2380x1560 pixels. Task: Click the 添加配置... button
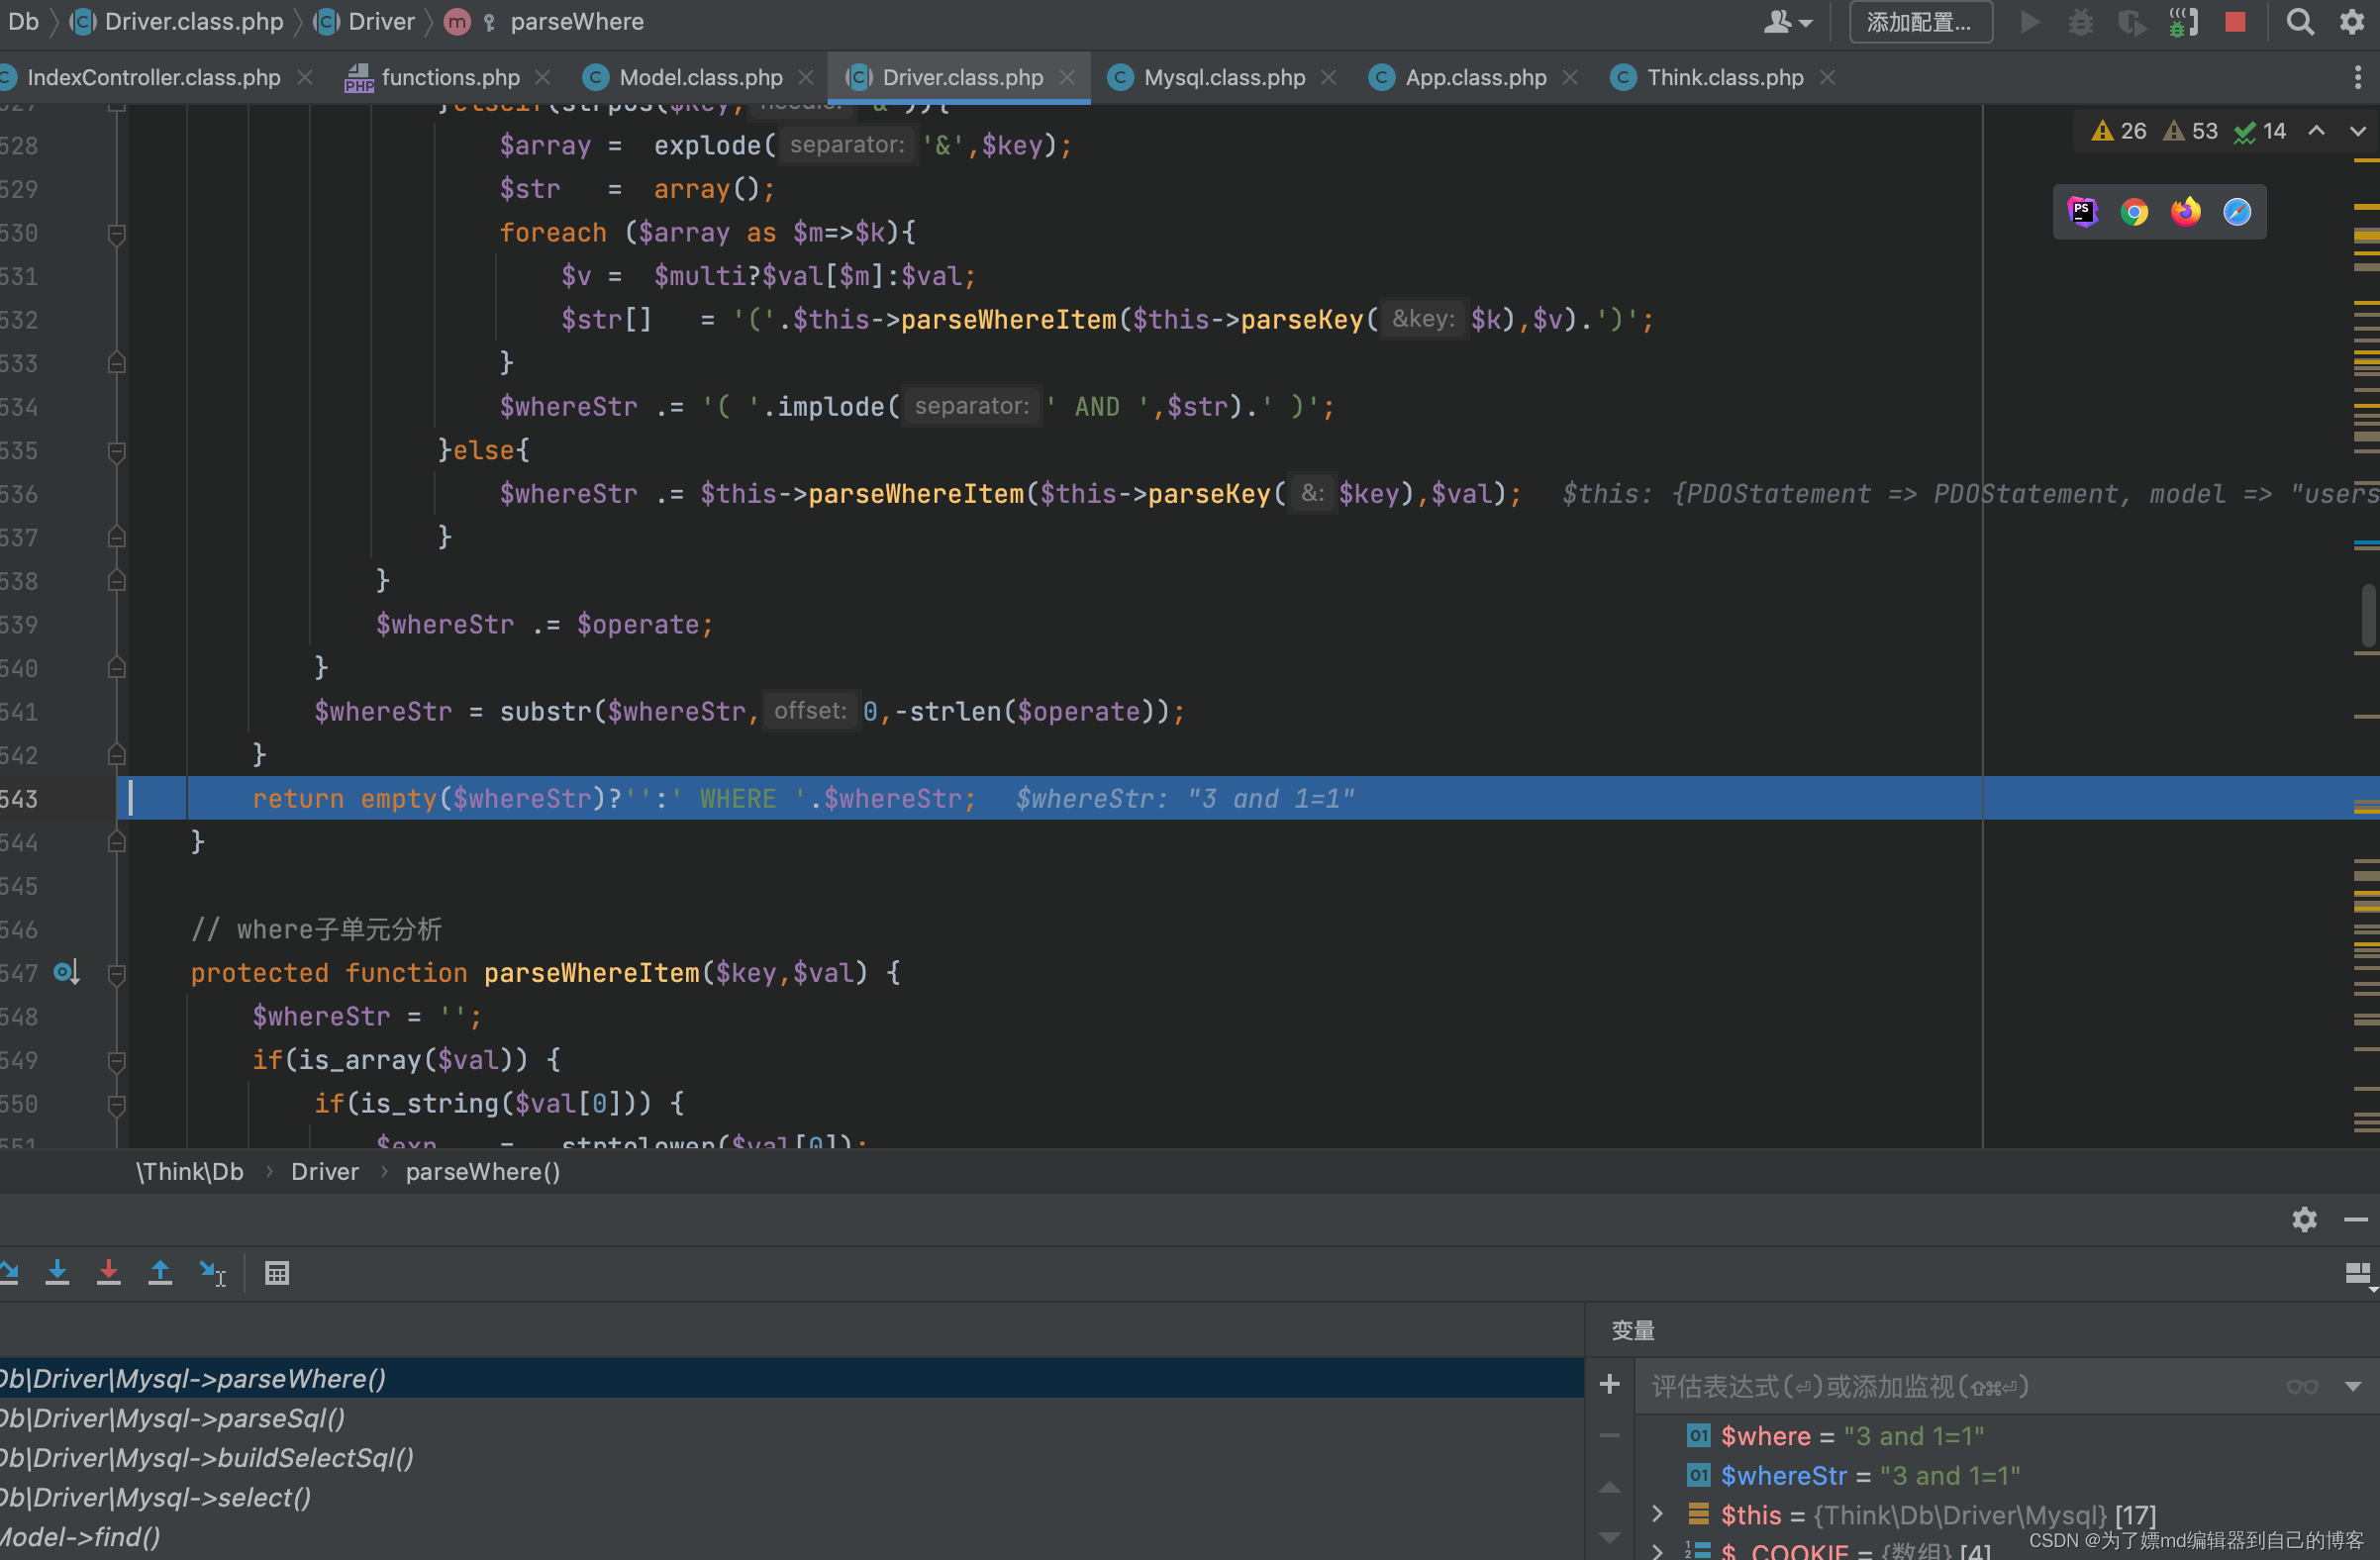(x=1919, y=22)
